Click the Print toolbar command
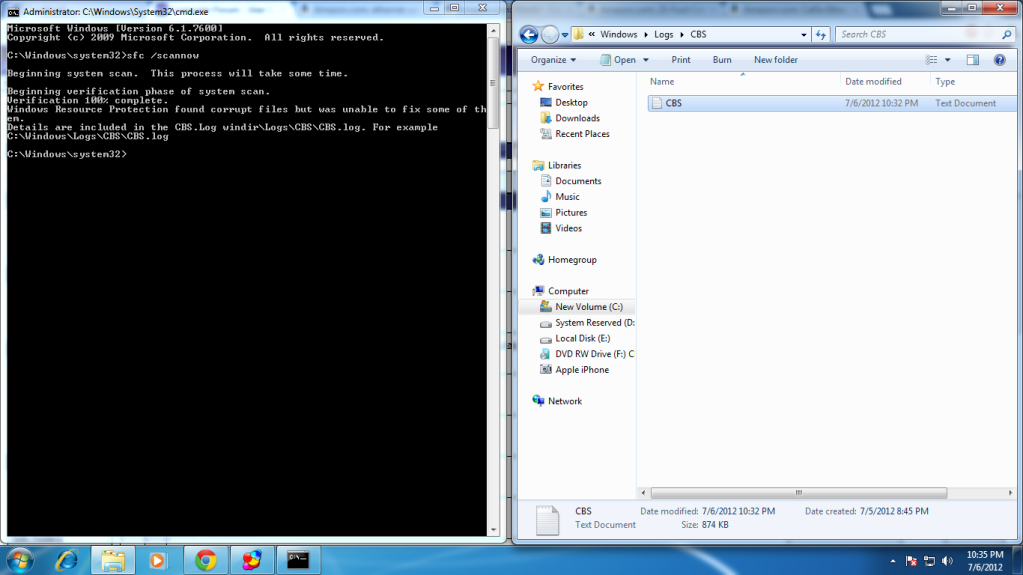Viewport: 1023px width, 575px height. coord(680,60)
